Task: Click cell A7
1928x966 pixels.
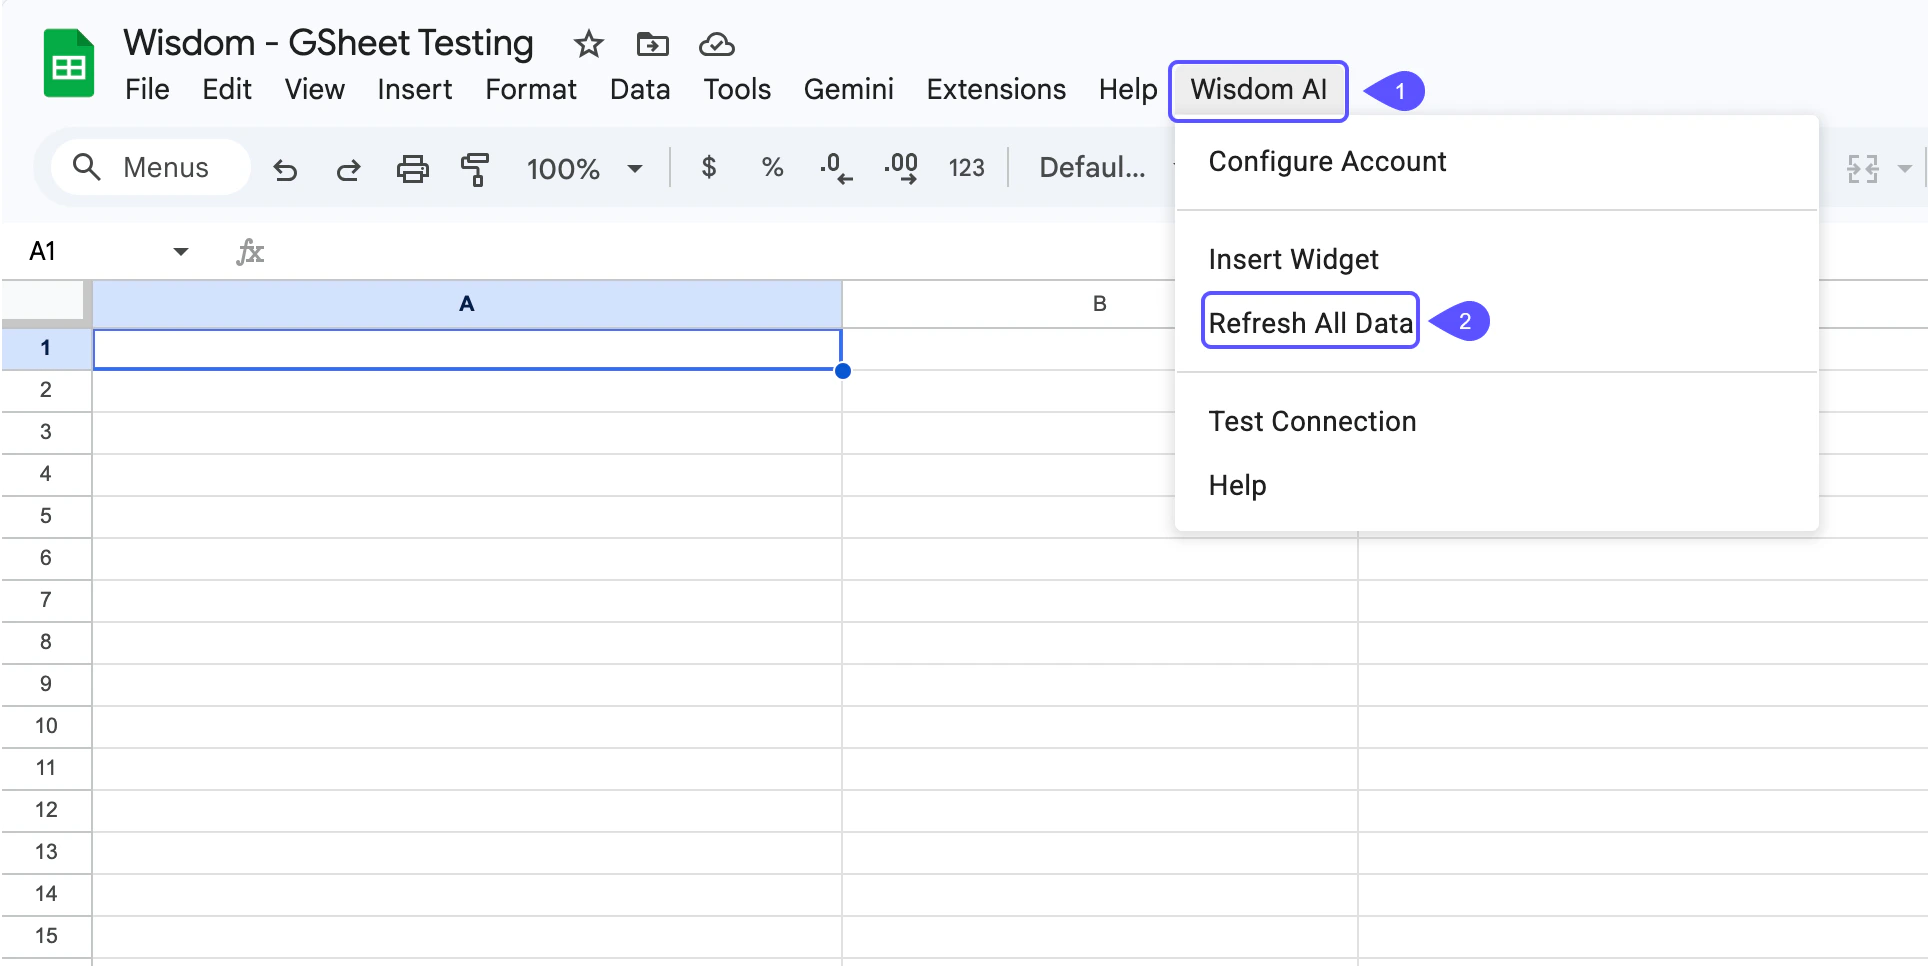Action: pos(467,601)
